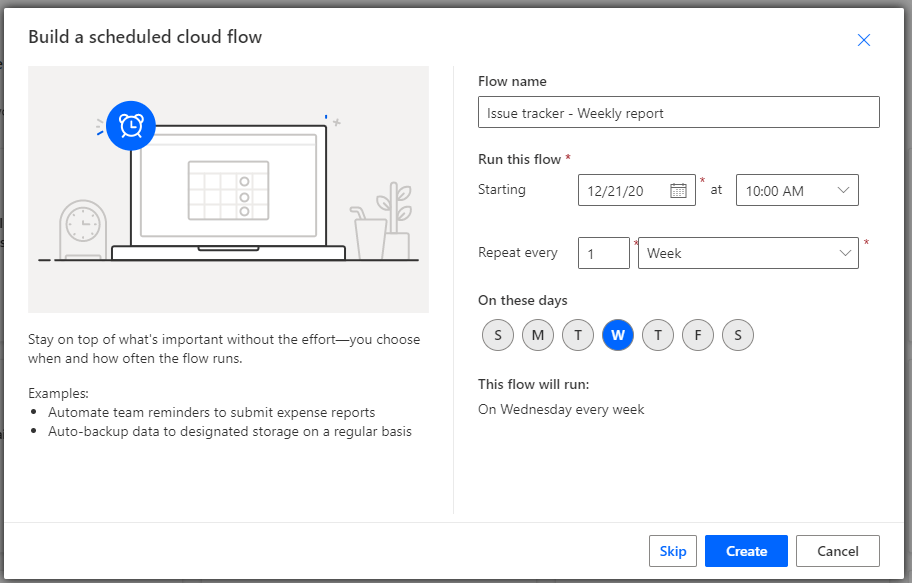This screenshot has width=912, height=583.
Task: Click the alarm clock illustration icon
Action: pyautogui.click(x=130, y=126)
